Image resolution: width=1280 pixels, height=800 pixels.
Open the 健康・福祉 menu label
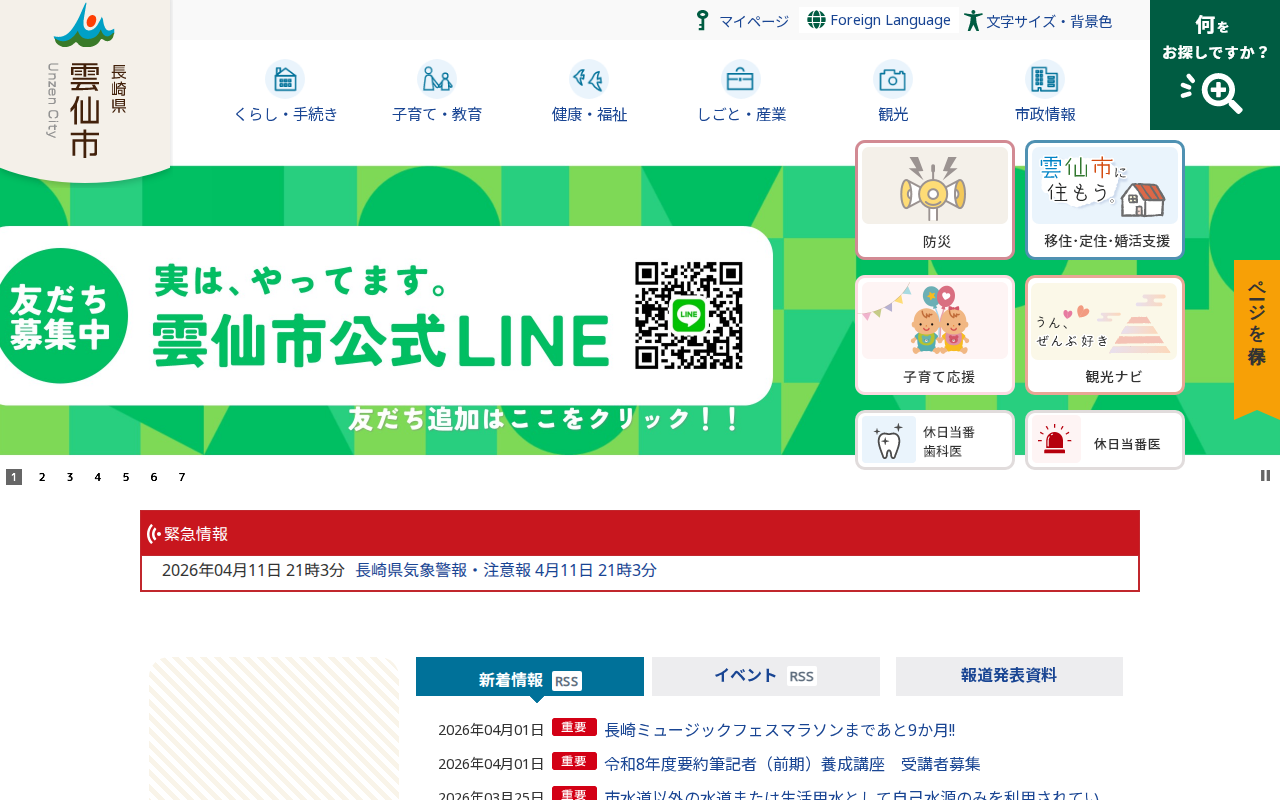[589, 114]
